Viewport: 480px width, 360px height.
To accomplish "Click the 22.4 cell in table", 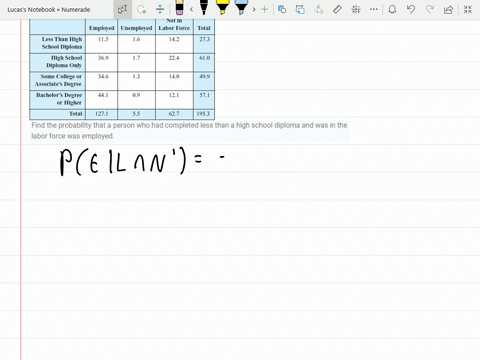I will point(174,58).
